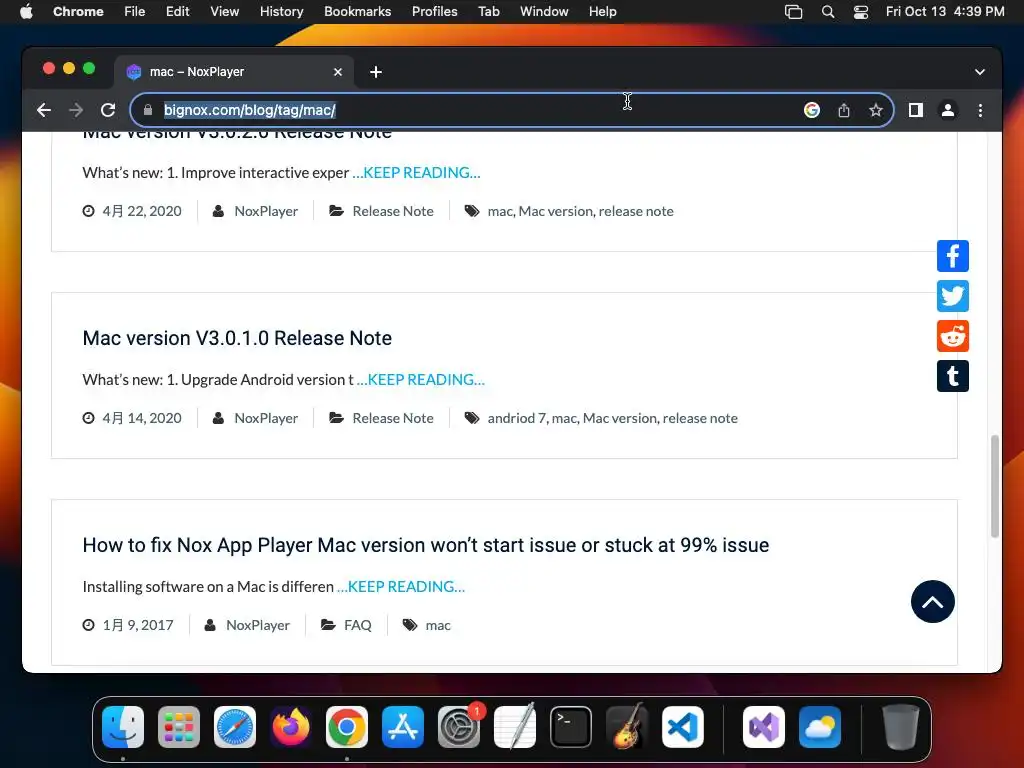Share page on Twitter
1024x768 pixels.
(952, 296)
